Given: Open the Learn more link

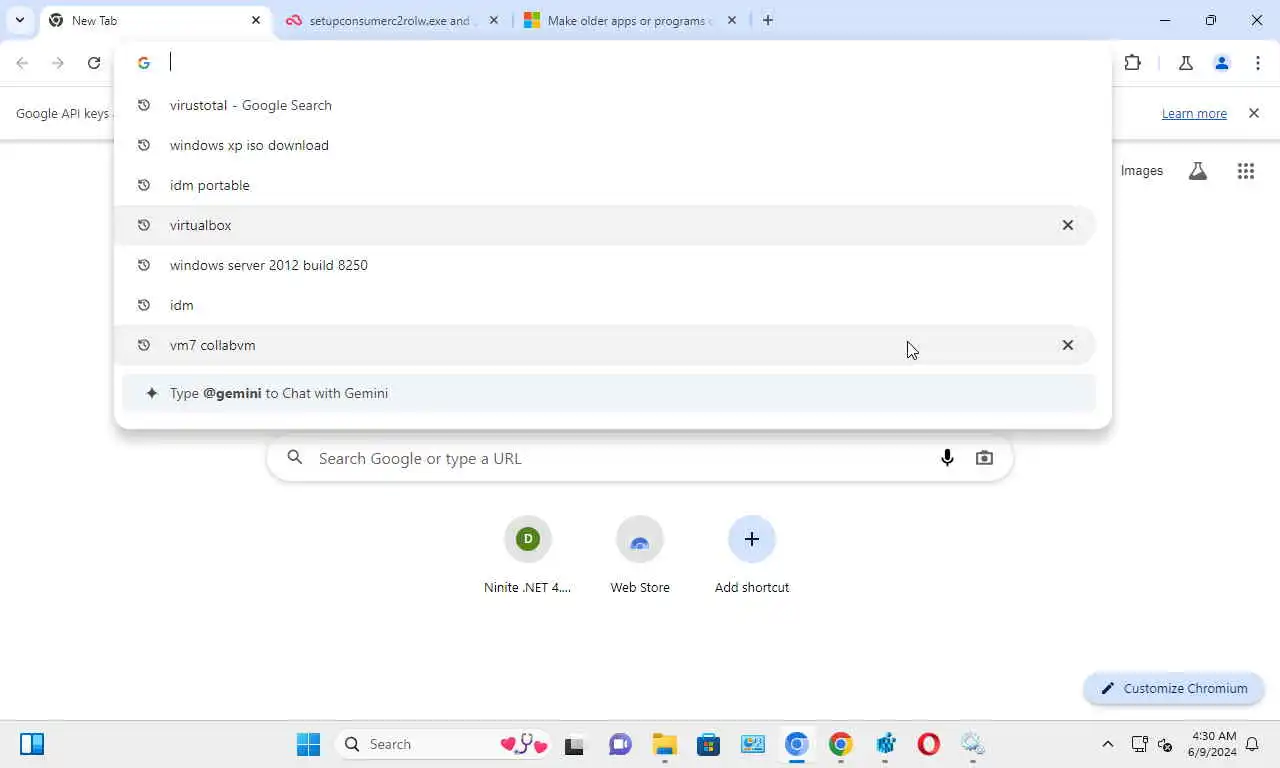Looking at the screenshot, I should point(1194,113).
